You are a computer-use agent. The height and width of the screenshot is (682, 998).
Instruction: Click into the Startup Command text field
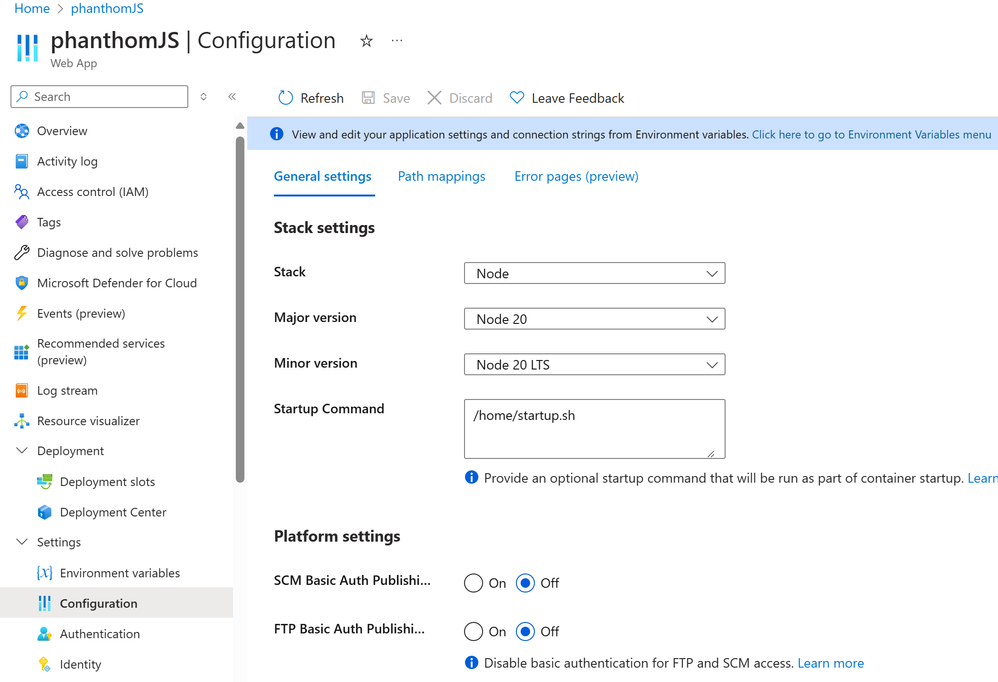click(x=594, y=429)
